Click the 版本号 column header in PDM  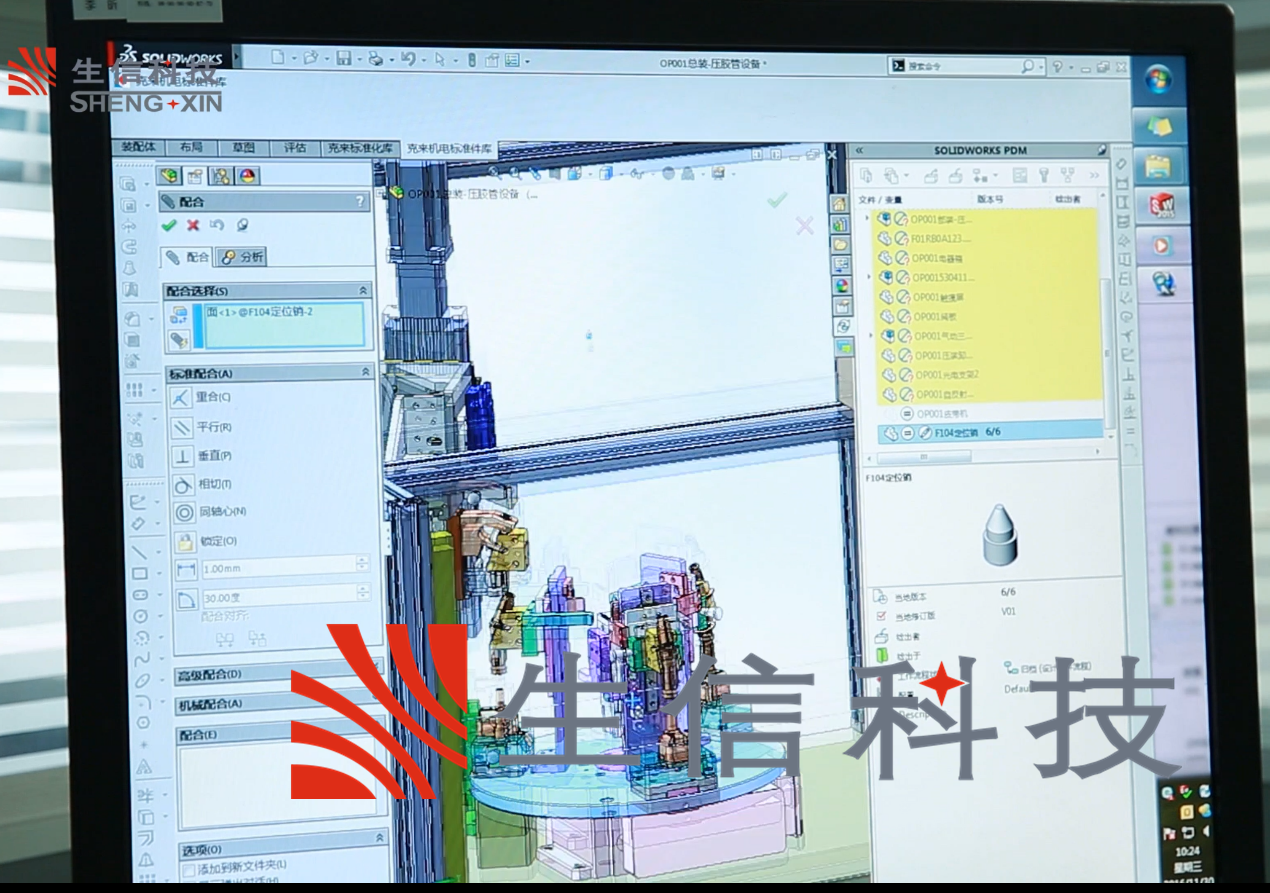point(990,199)
